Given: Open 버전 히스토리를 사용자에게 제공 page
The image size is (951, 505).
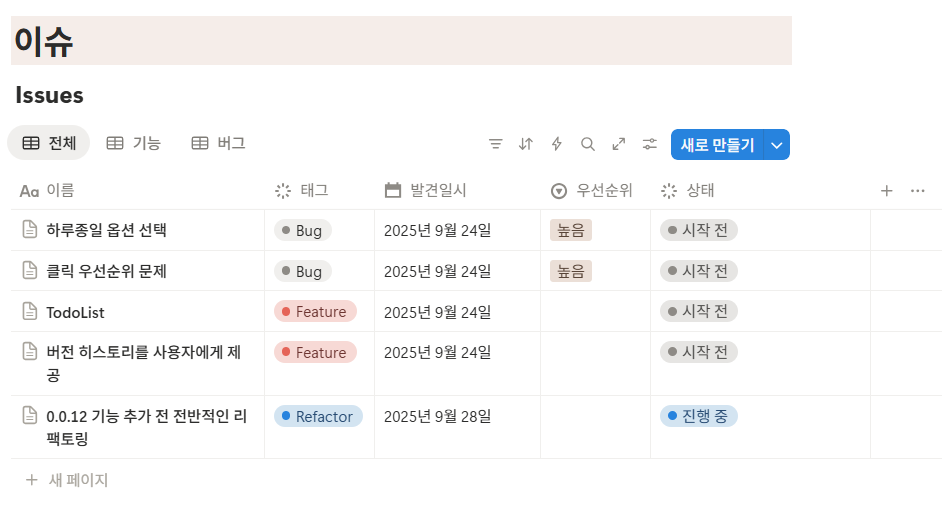Looking at the screenshot, I should (144, 363).
